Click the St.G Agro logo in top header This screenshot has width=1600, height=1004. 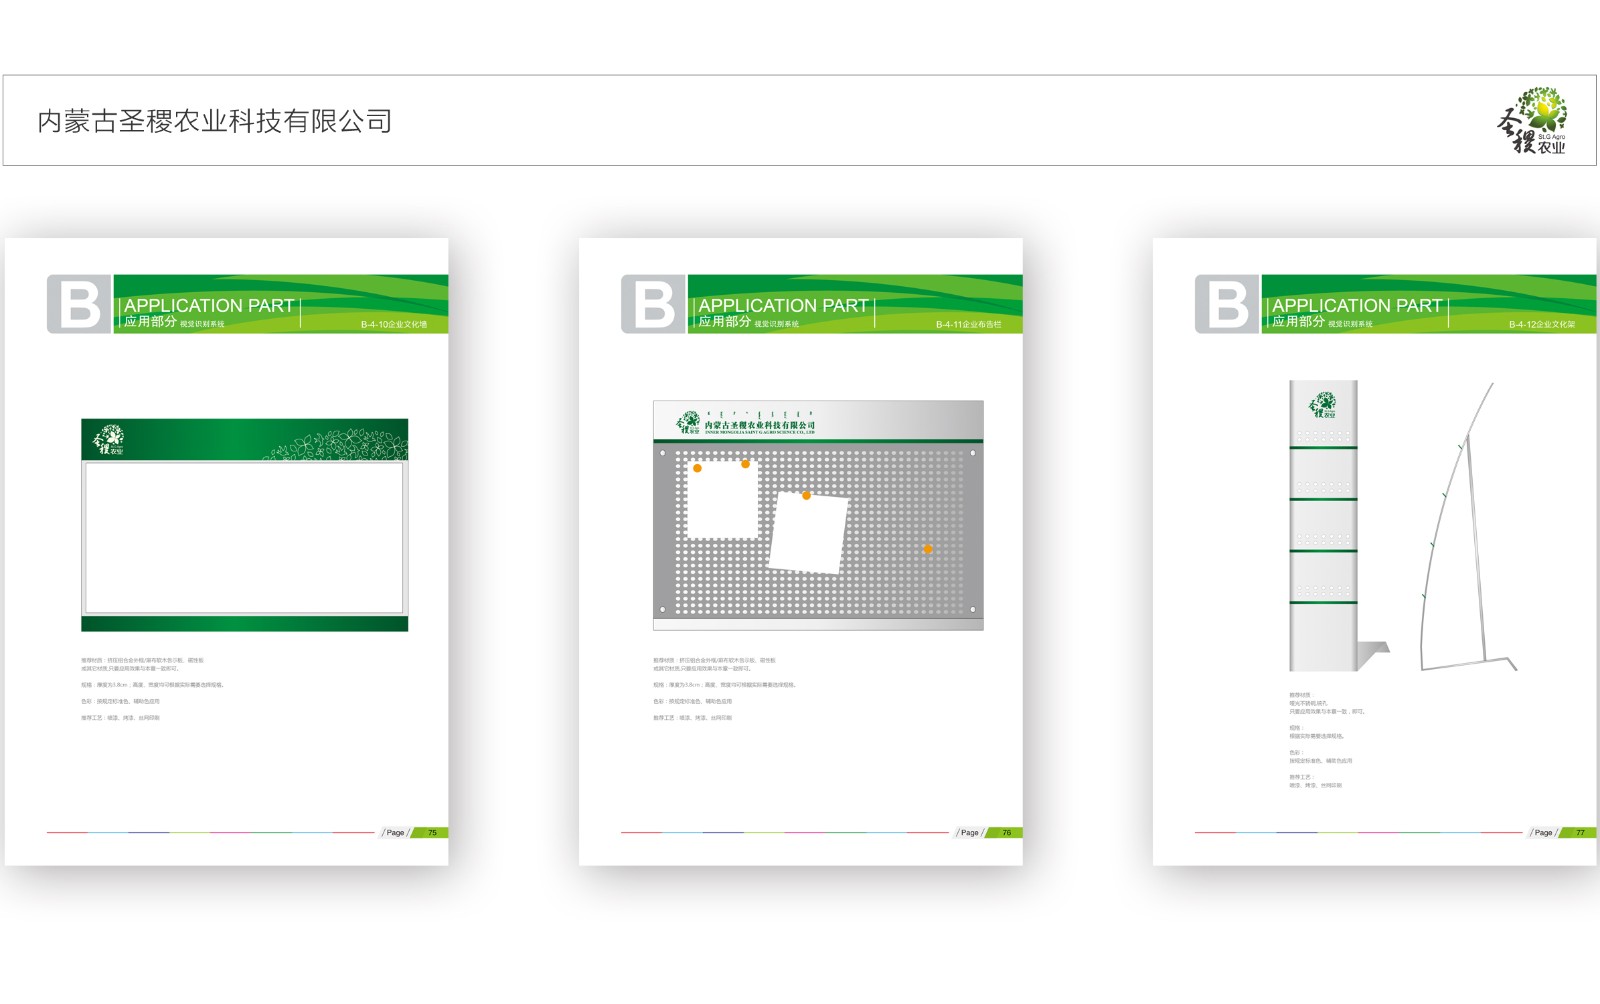pos(1533,121)
